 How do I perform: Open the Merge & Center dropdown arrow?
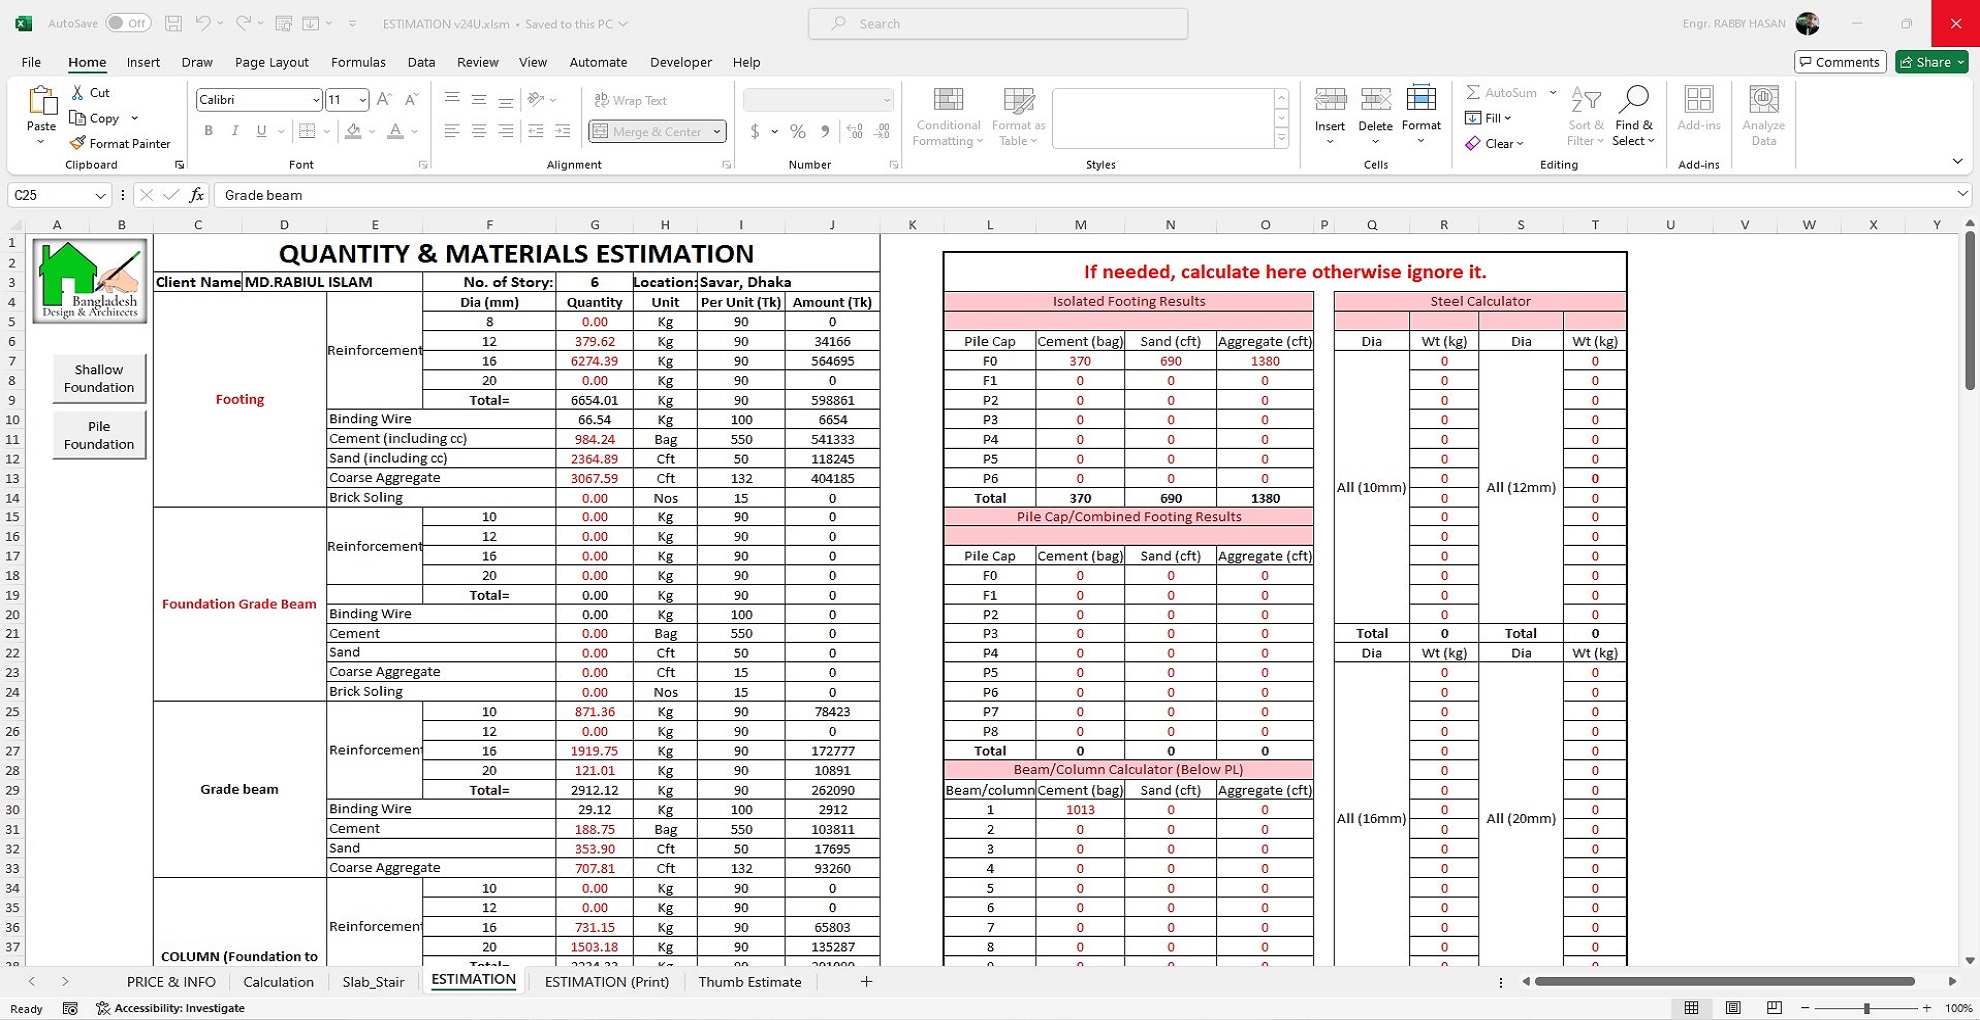pos(717,132)
